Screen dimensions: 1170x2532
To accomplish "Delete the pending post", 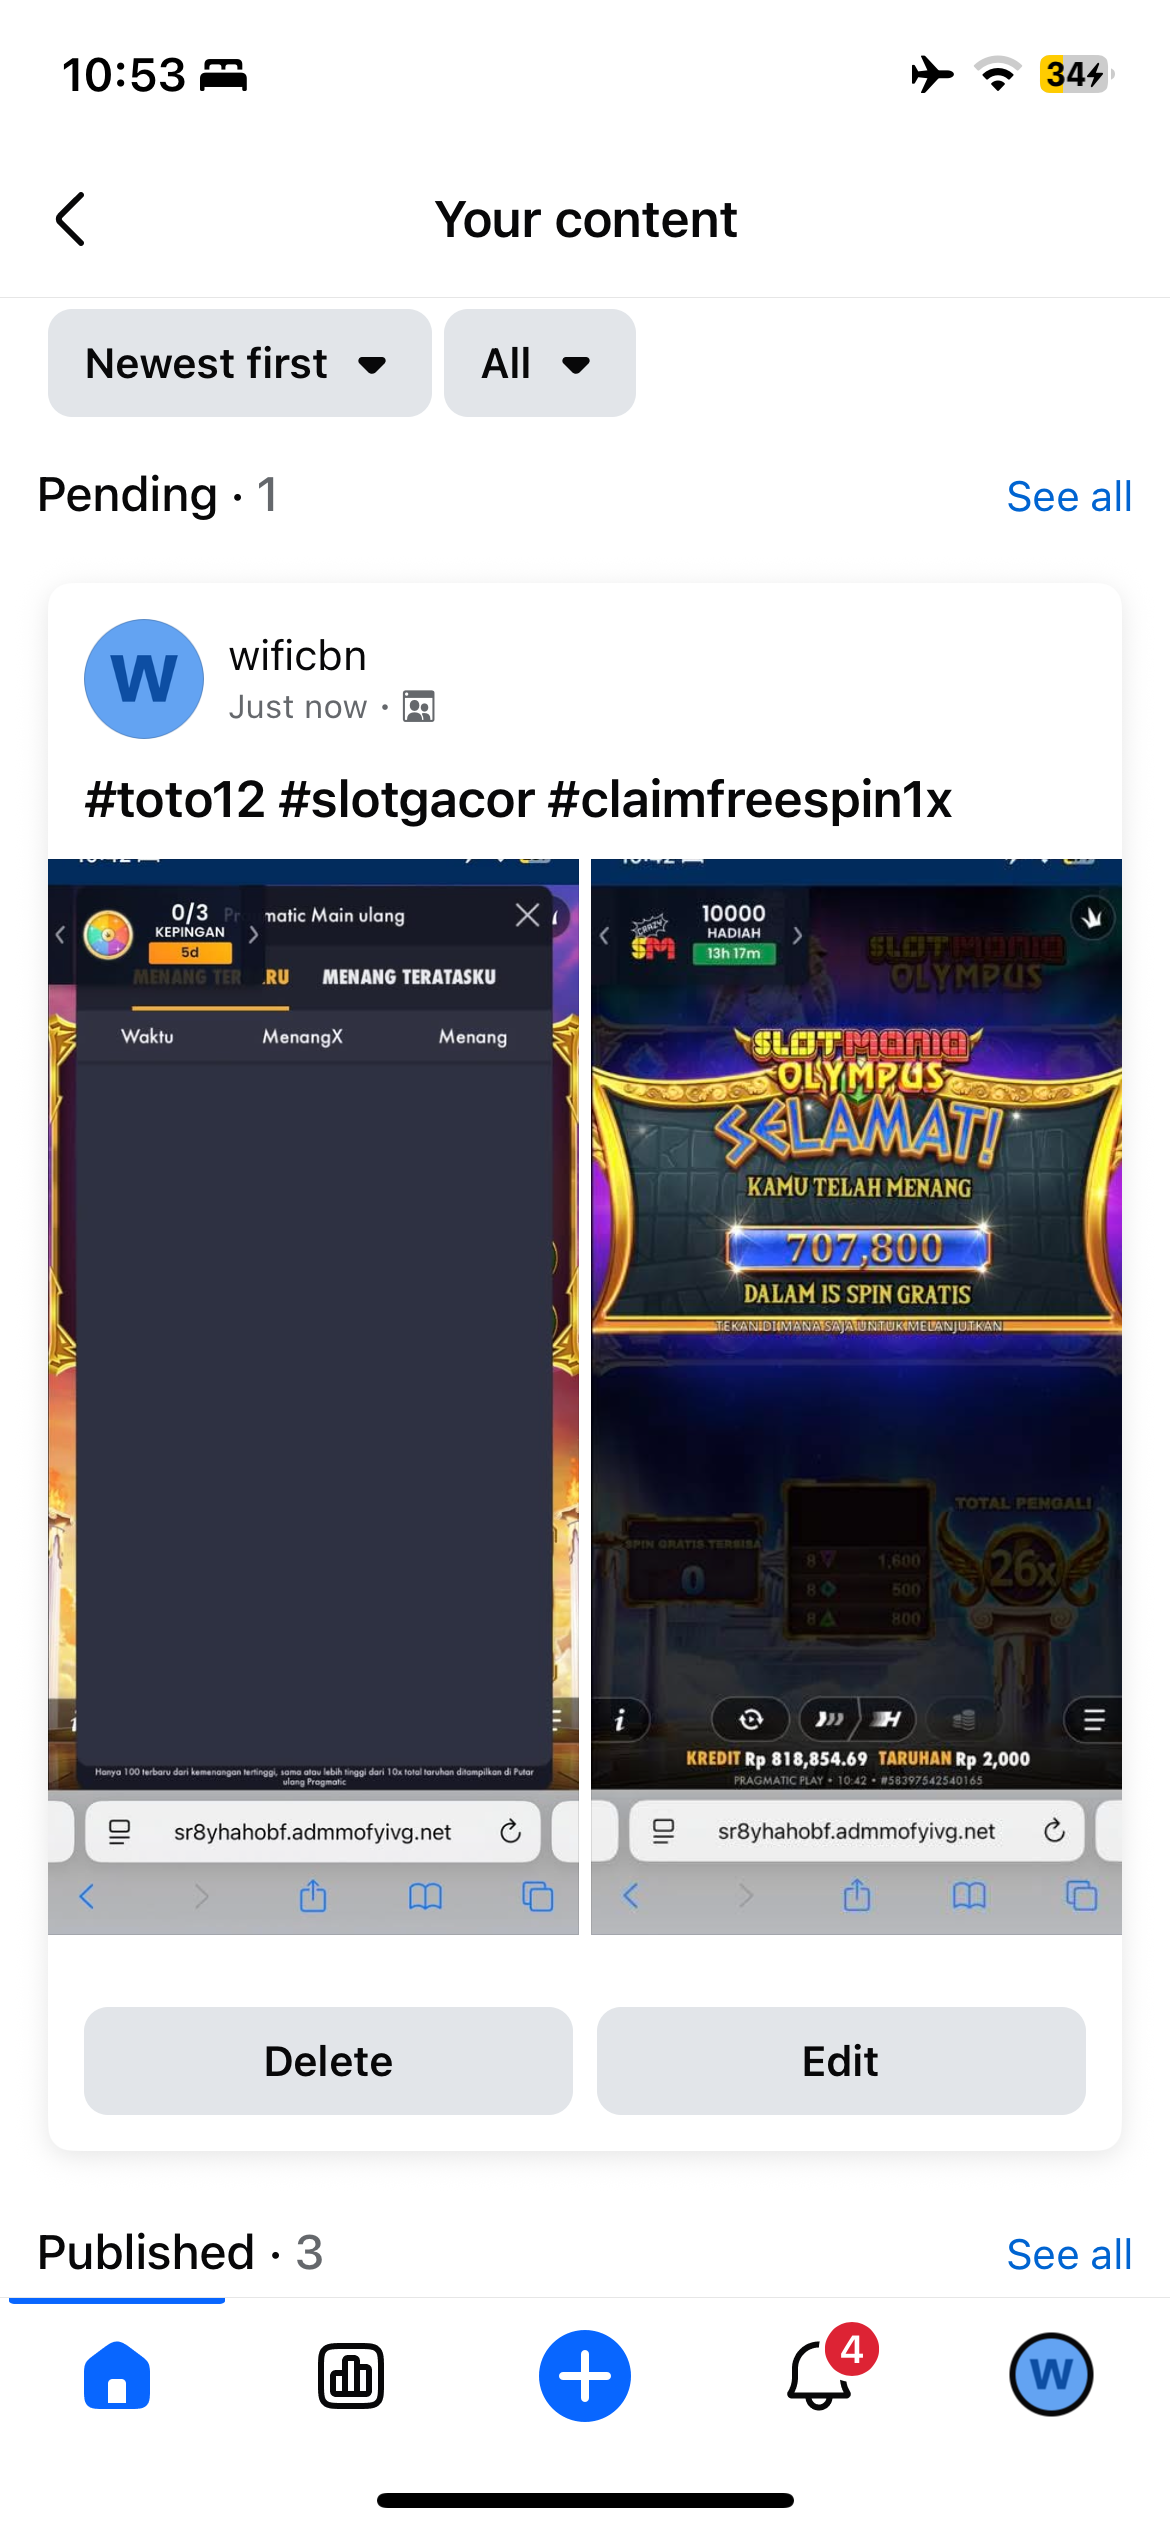I will pos(328,2061).
